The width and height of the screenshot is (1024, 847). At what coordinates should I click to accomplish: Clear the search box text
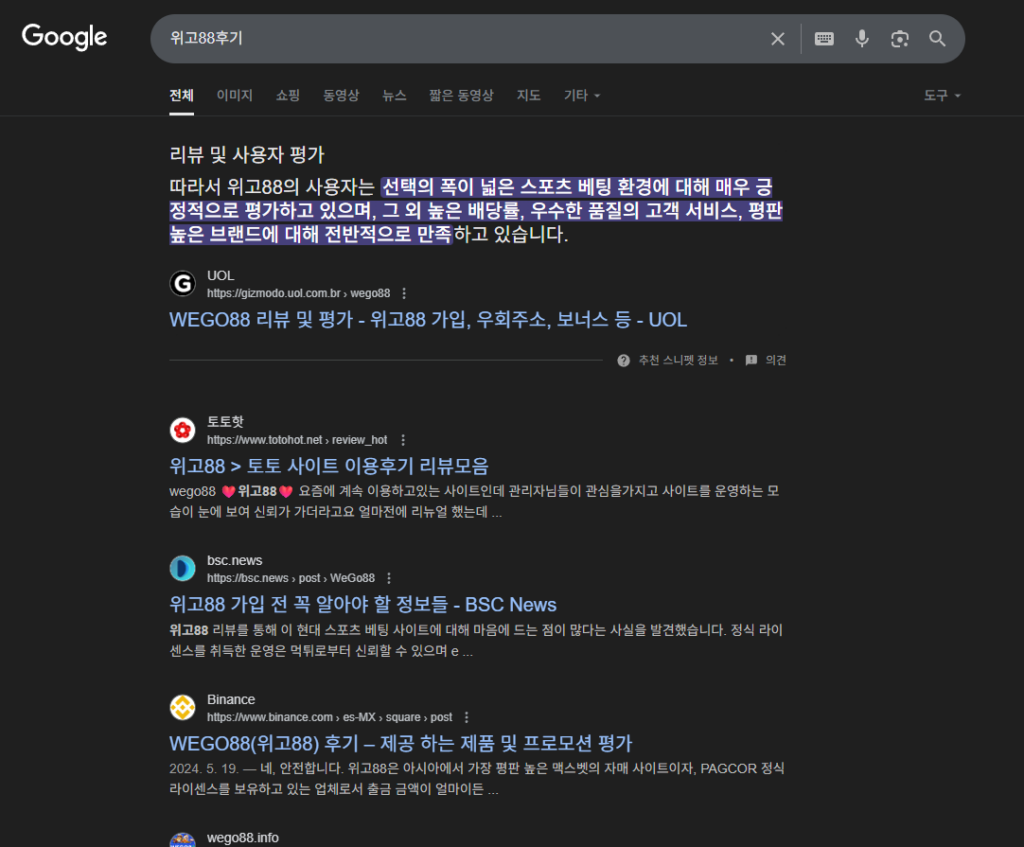(777, 39)
